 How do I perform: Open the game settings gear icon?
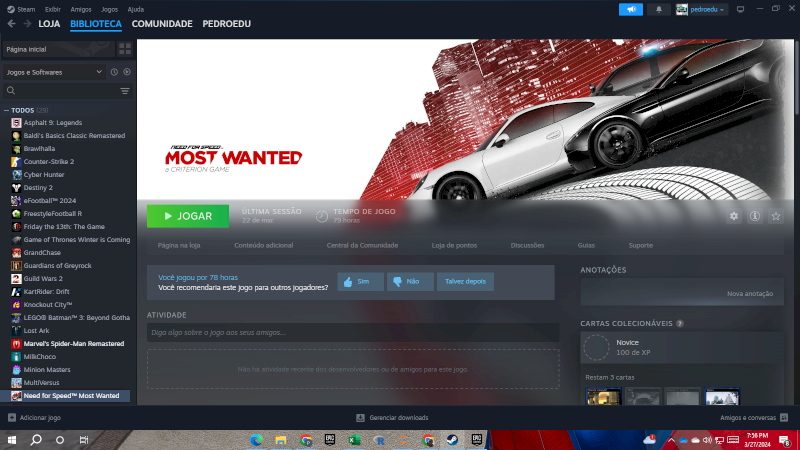[x=734, y=216]
